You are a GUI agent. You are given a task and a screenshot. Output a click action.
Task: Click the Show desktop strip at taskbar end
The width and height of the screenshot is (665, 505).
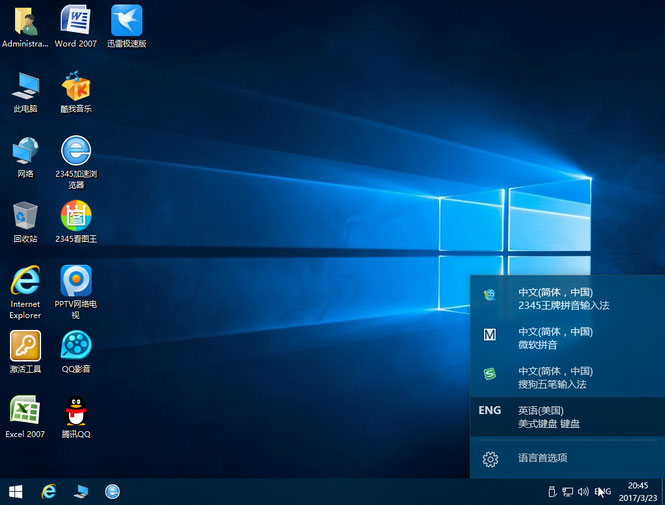(662, 492)
